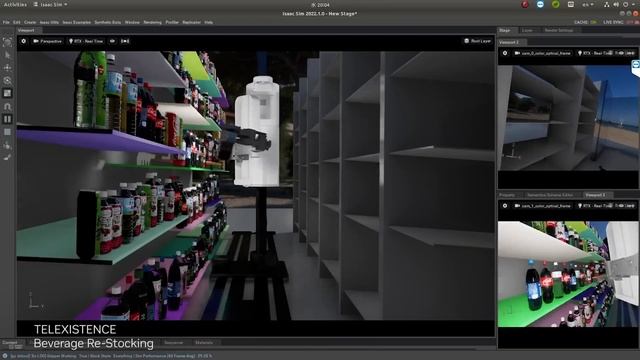Viewport: 640px width, 360px height.
Task: Click the red tray icon in the top bar
Action: (x=525, y=4)
